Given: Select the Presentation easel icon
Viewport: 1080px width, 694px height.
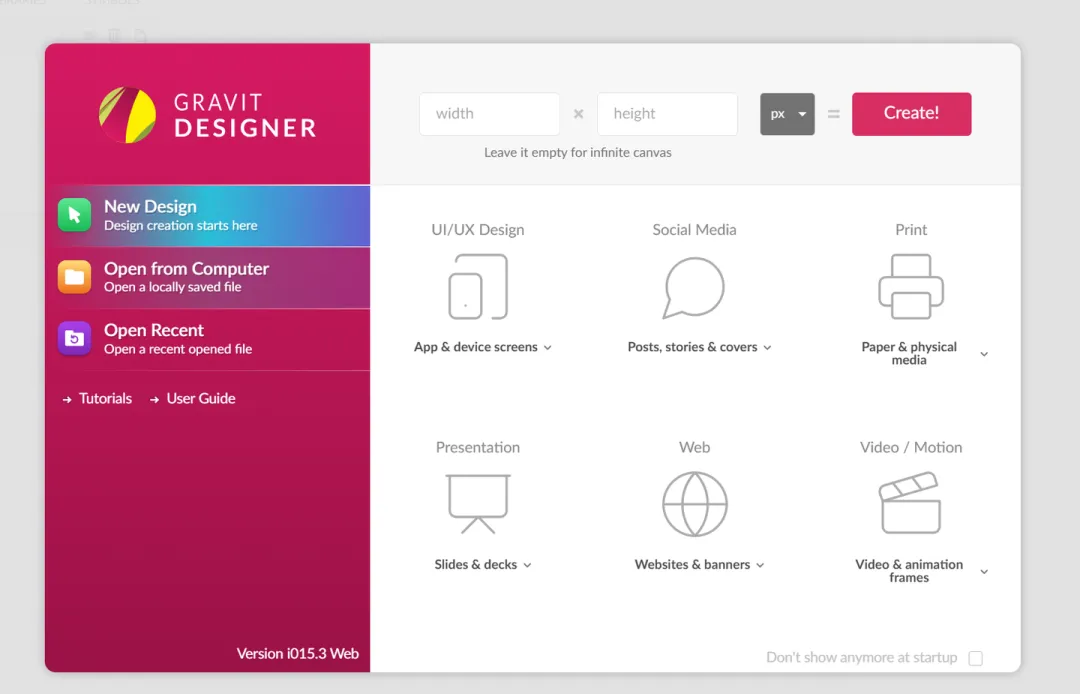Looking at the screenshot, I should pos(478,504).
